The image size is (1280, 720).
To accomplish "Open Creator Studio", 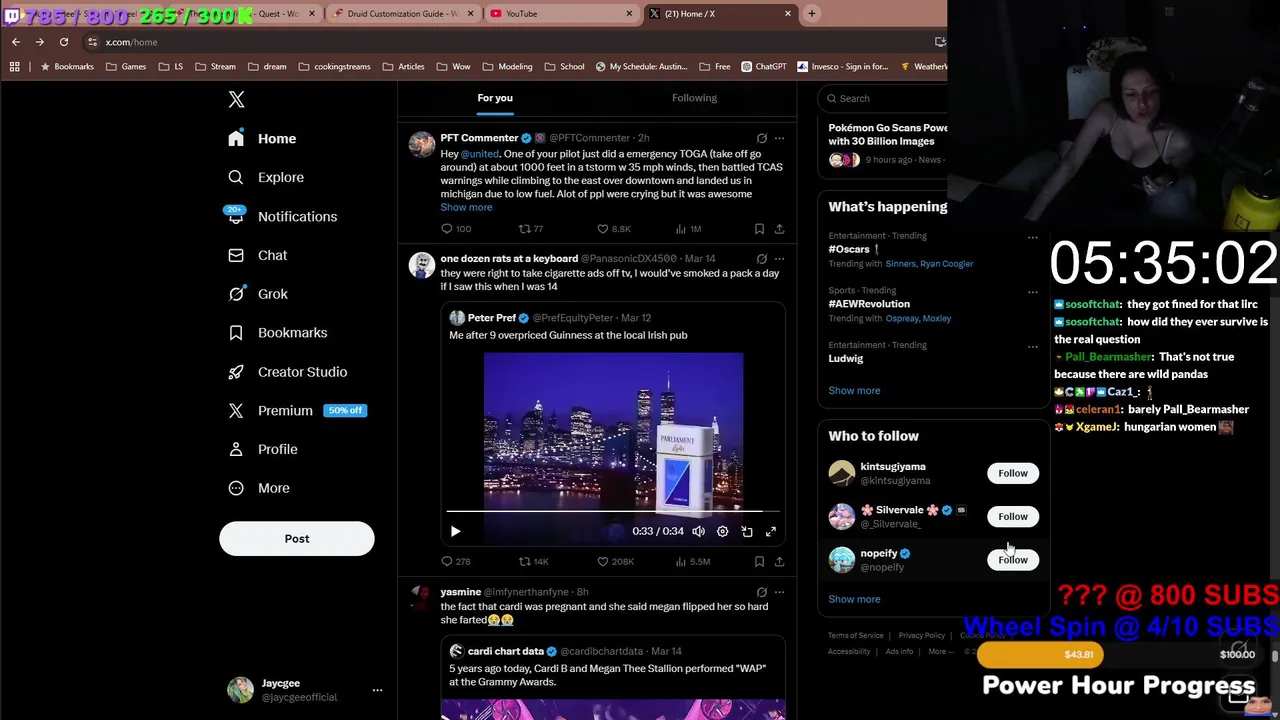I will click(287, 372).
